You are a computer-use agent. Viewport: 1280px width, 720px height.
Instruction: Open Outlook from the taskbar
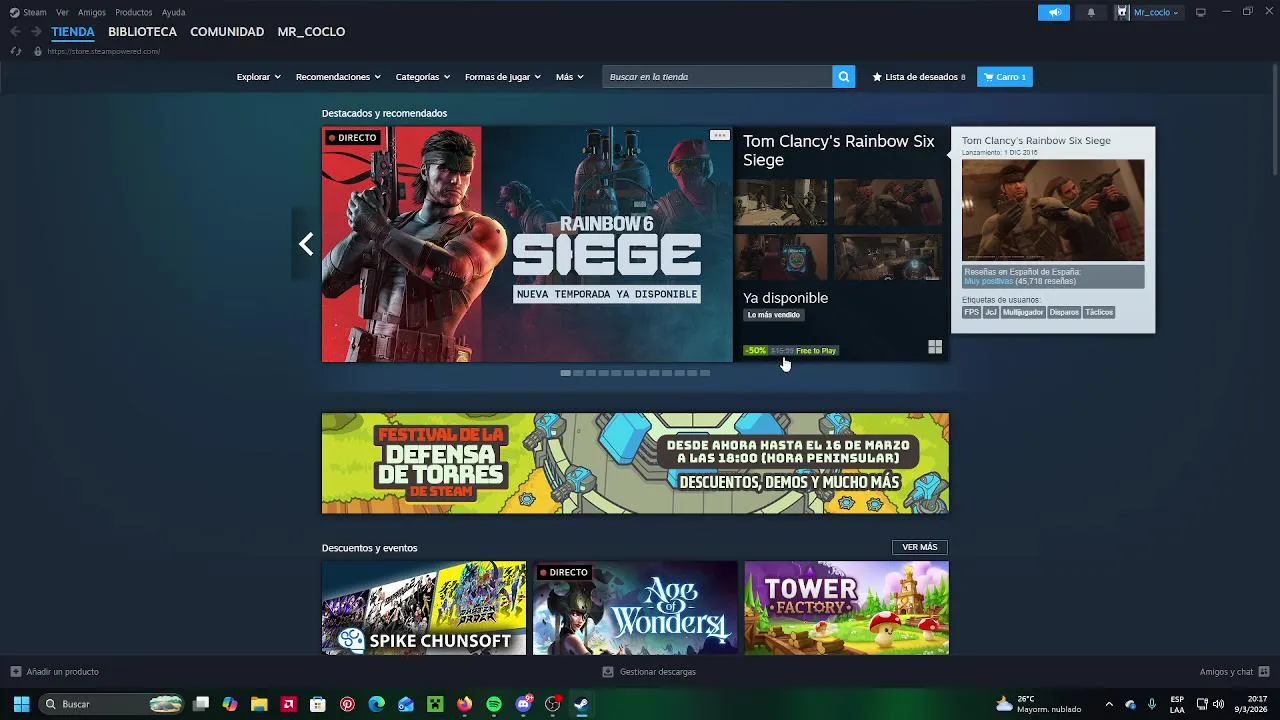tap(406, 704)
